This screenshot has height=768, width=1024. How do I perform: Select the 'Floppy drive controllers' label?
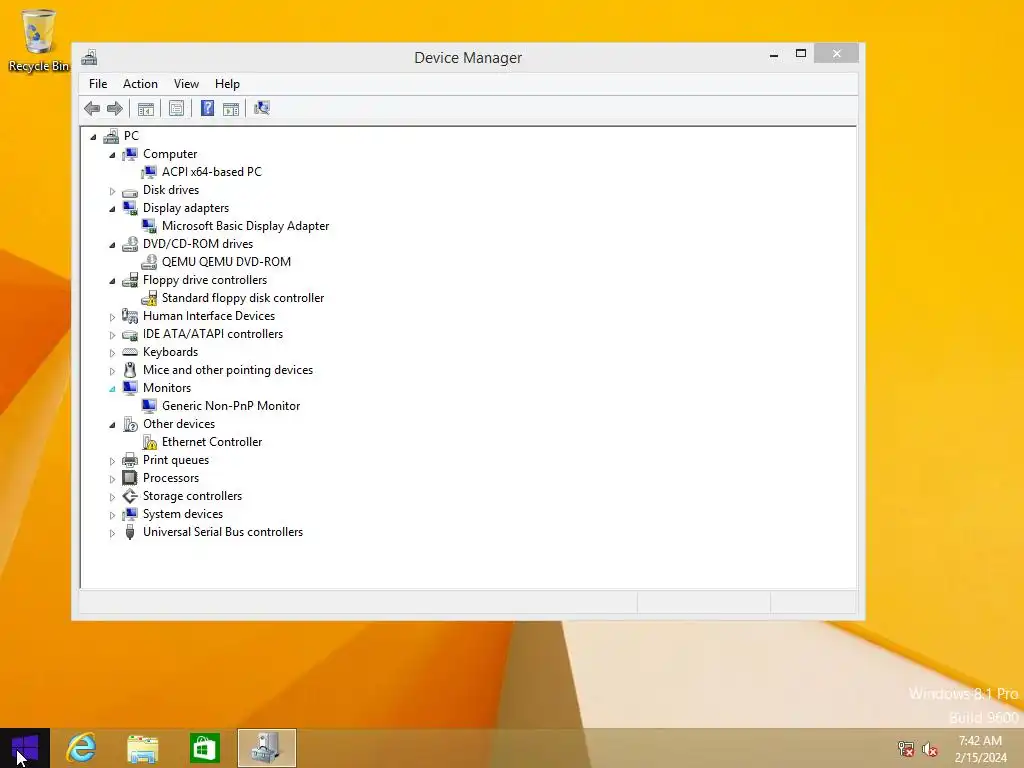coord(205,280)
